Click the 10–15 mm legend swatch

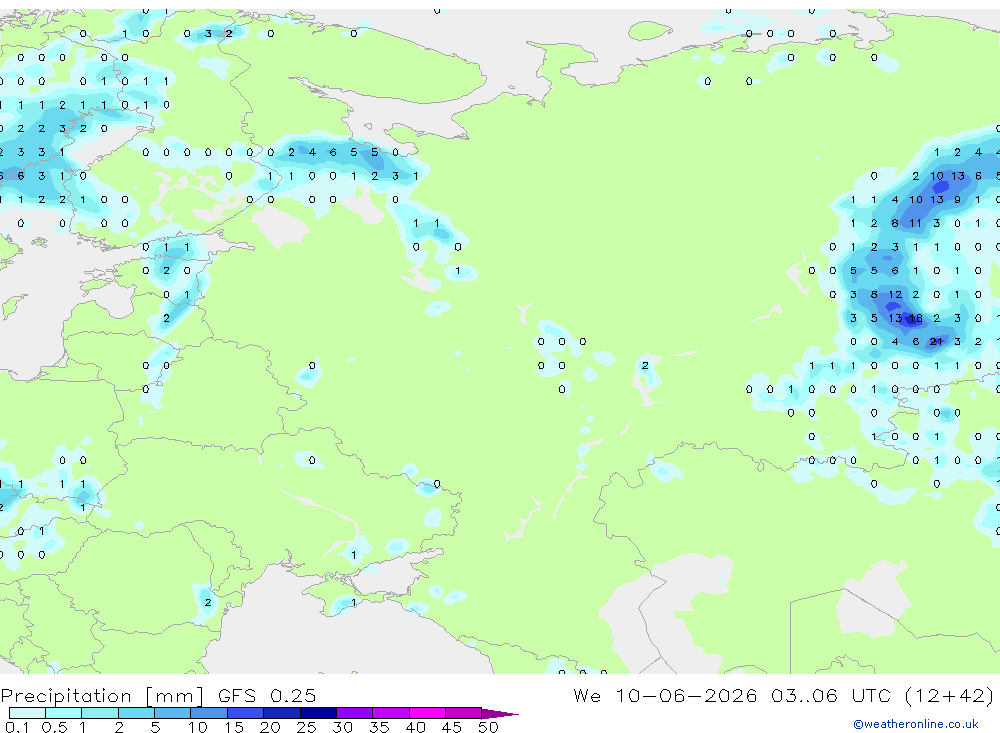[x=209, y=713]
